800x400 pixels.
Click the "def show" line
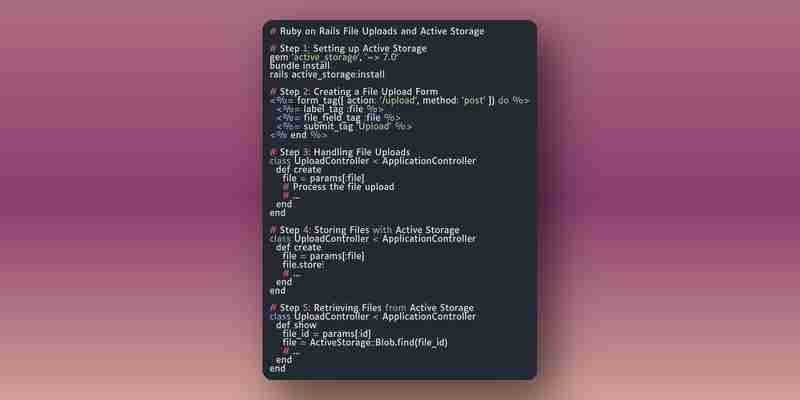296,325
